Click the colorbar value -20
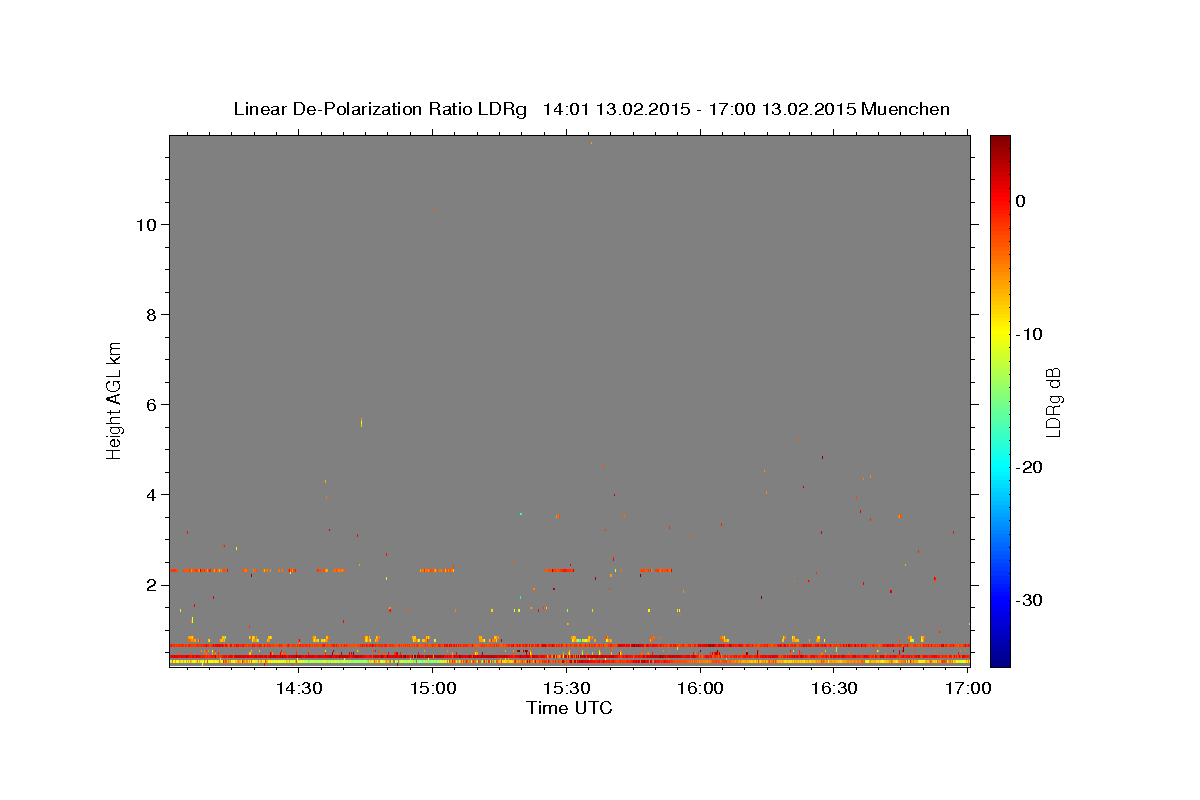Image resolution: width=1200 pixels, height=800 pixels. coord(1029,467)
